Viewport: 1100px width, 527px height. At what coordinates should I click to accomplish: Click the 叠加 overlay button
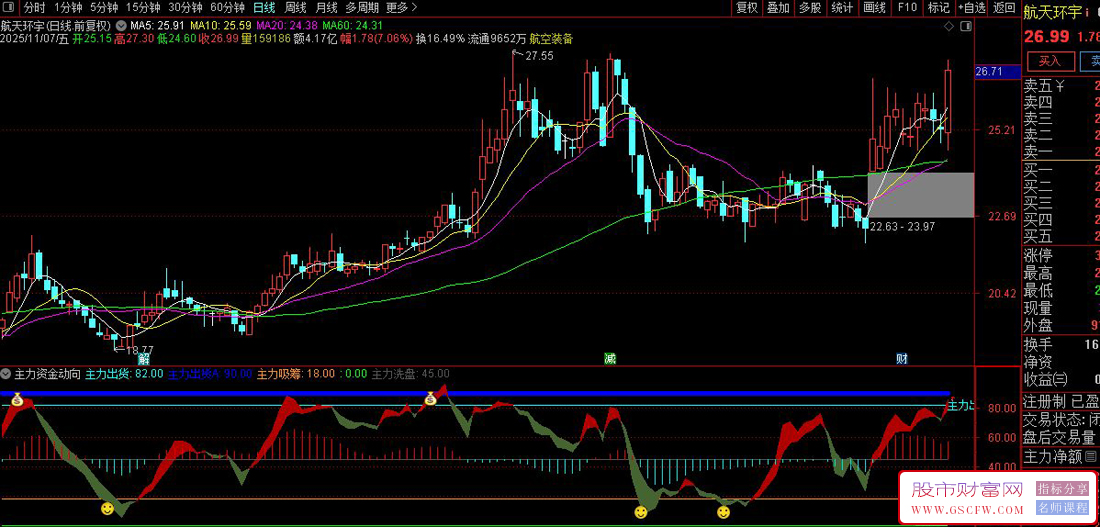pyautogui.click(x=778, y=8)
